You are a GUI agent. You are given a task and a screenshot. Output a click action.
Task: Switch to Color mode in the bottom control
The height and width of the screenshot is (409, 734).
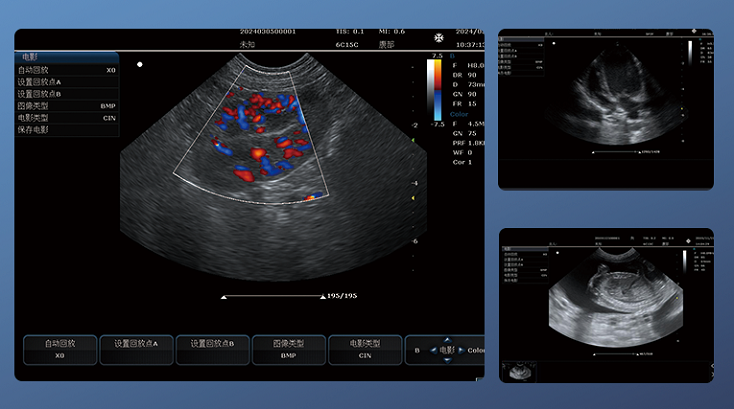pos(476,351)
